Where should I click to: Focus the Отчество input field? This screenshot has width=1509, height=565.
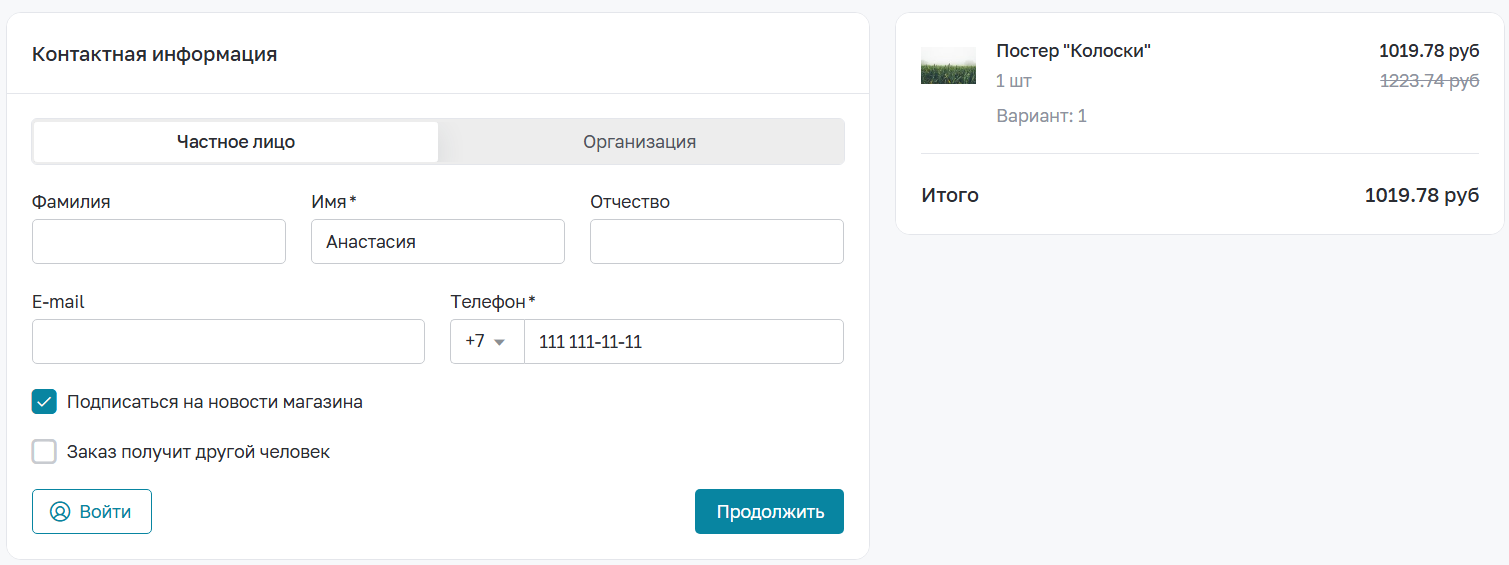click(717, 242)
